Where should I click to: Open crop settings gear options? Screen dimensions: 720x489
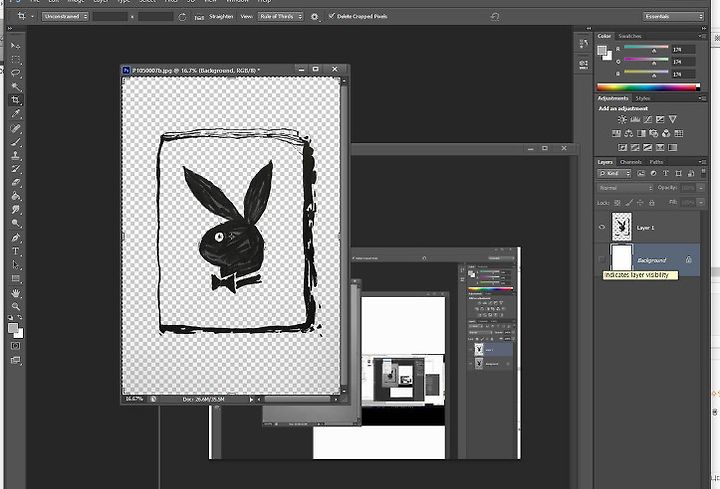click(x=315, y=17)
